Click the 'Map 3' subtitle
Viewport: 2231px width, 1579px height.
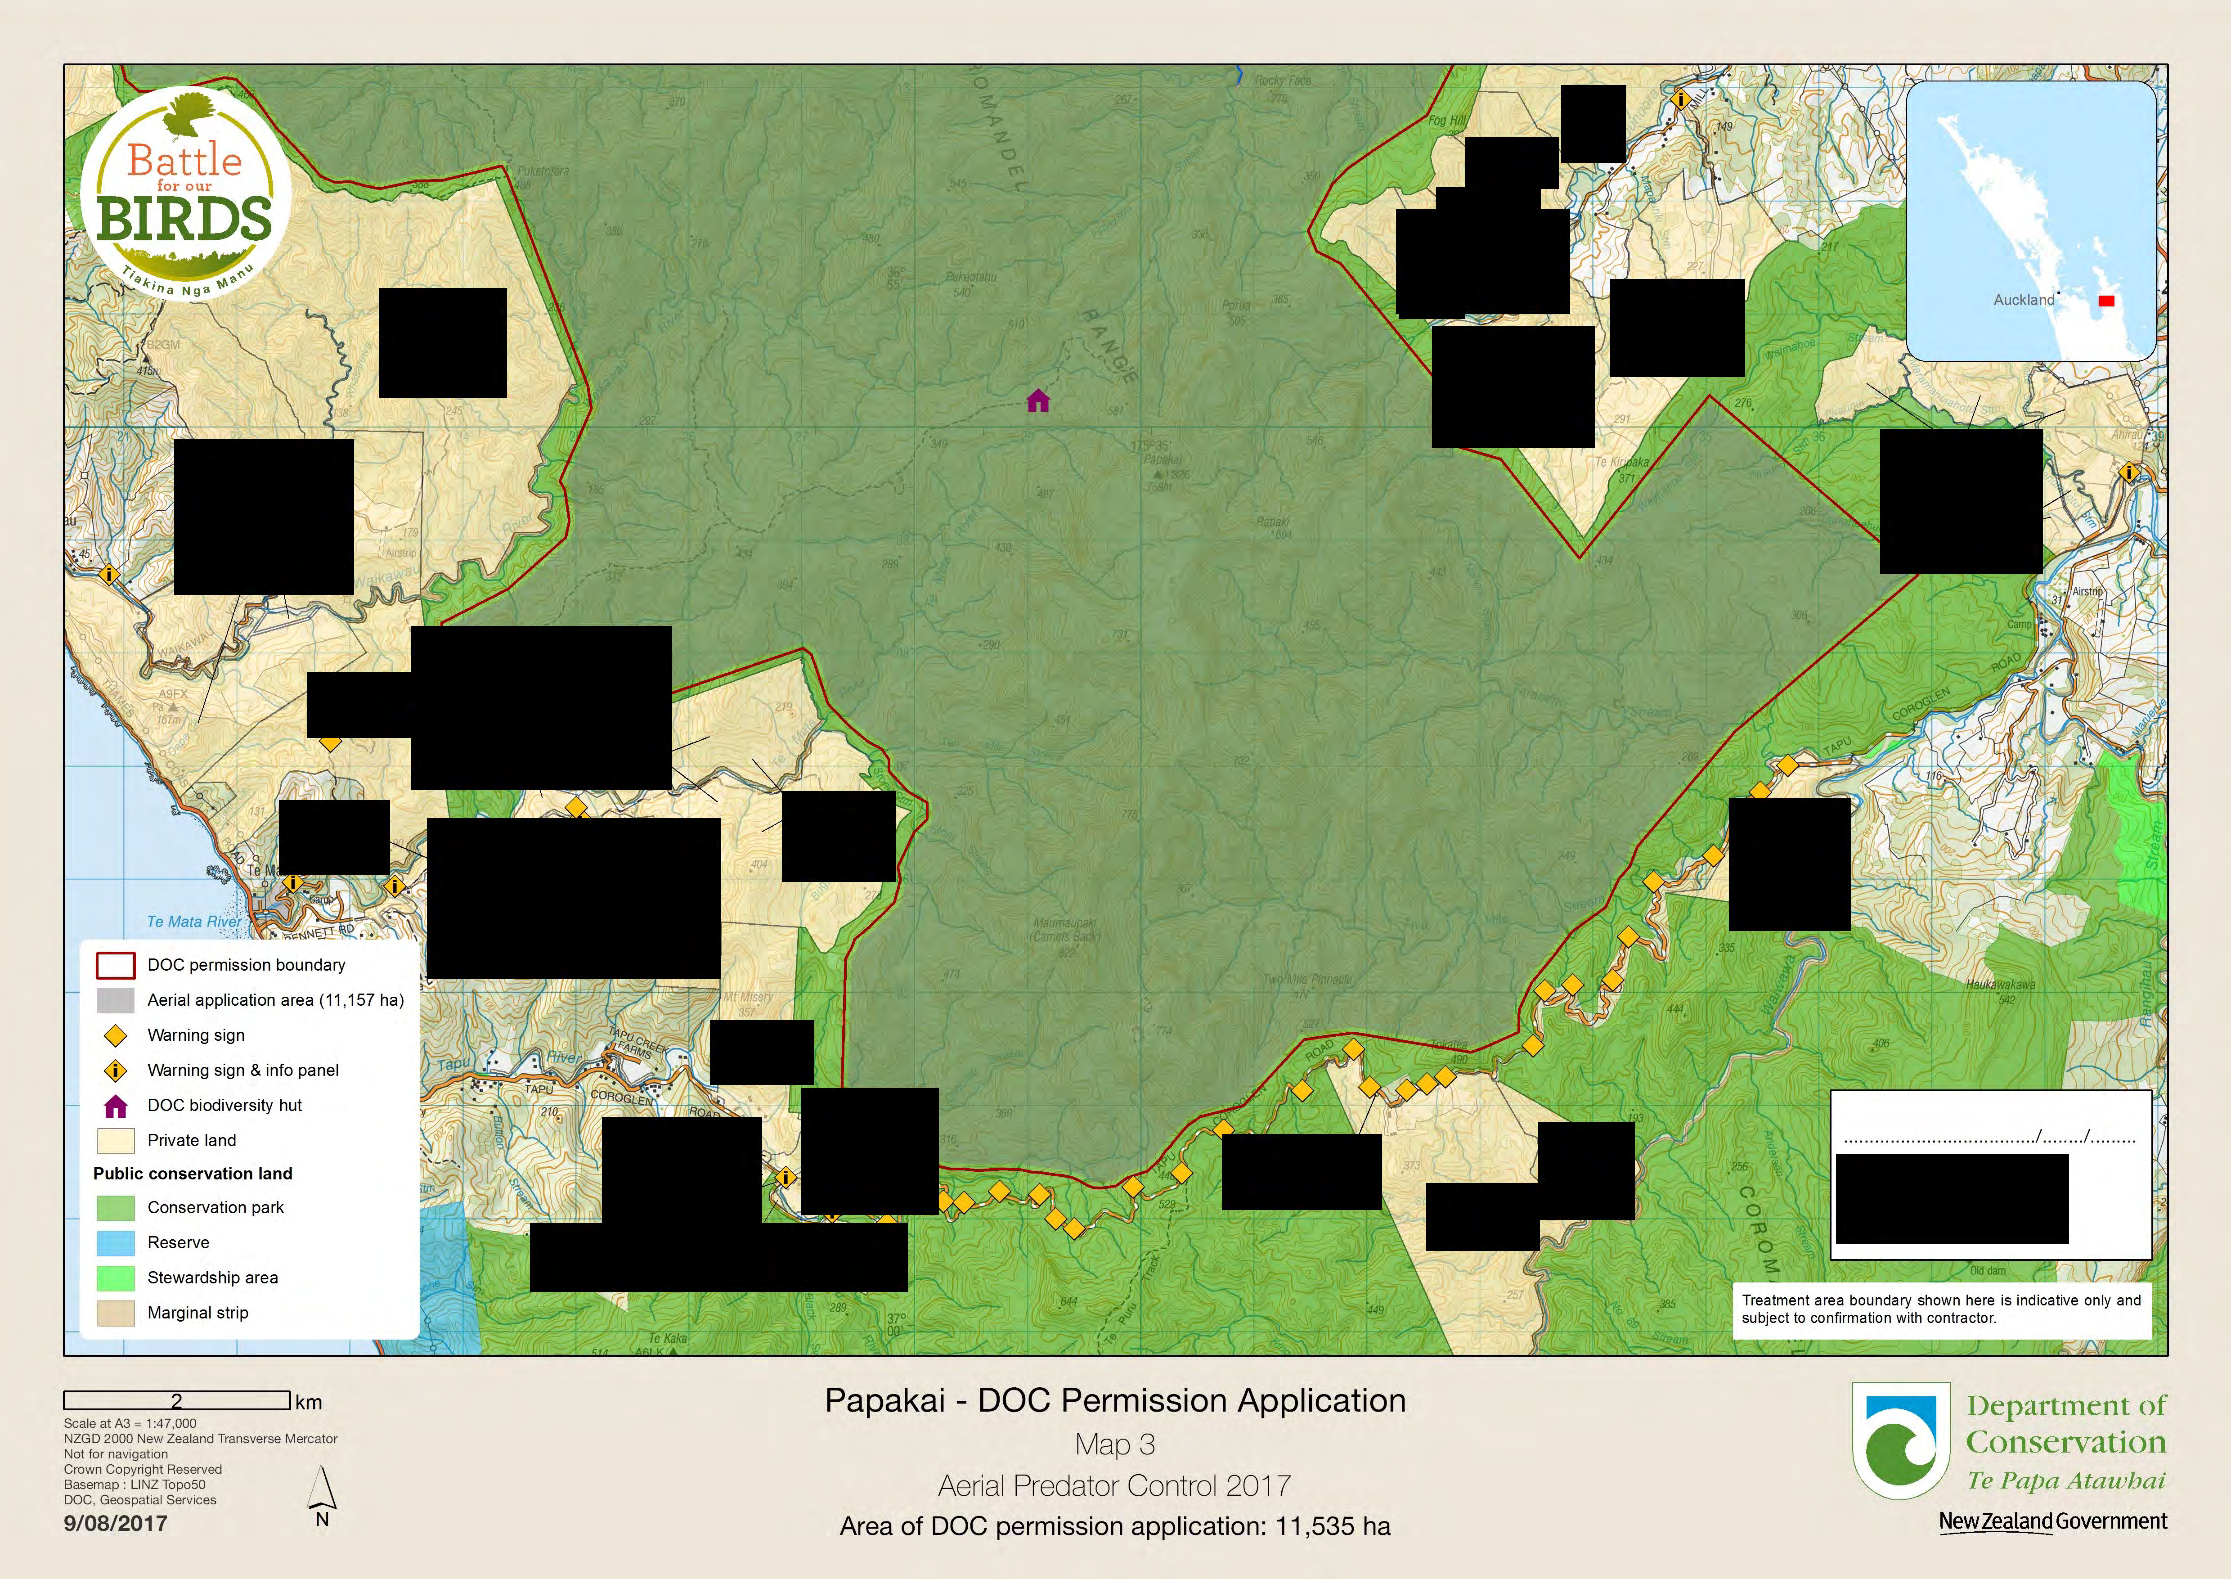1115,1444
